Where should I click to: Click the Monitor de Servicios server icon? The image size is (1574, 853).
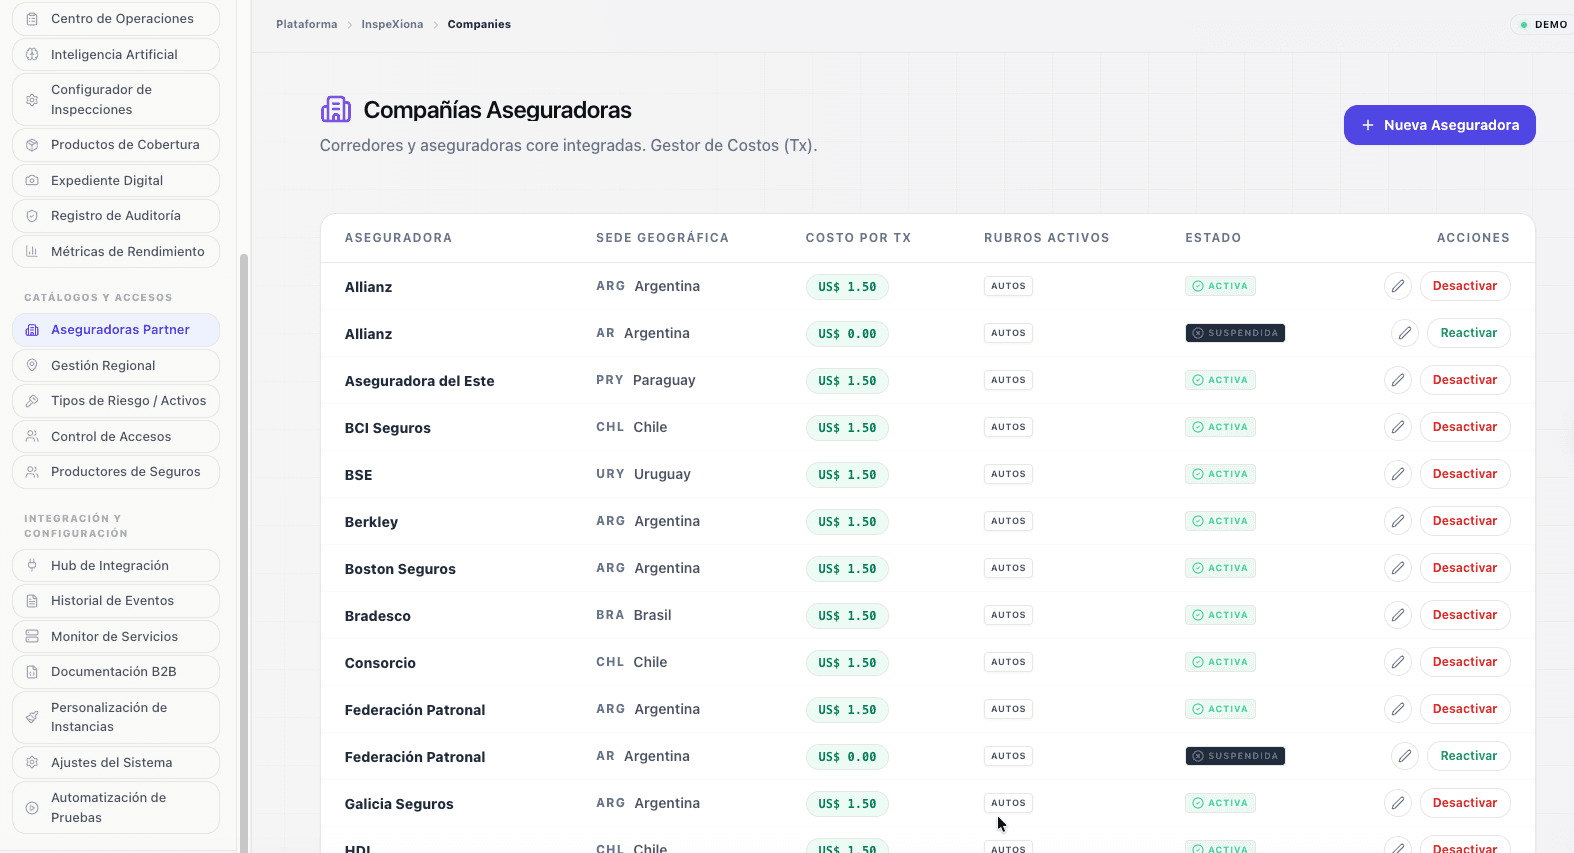coord(32,637)
